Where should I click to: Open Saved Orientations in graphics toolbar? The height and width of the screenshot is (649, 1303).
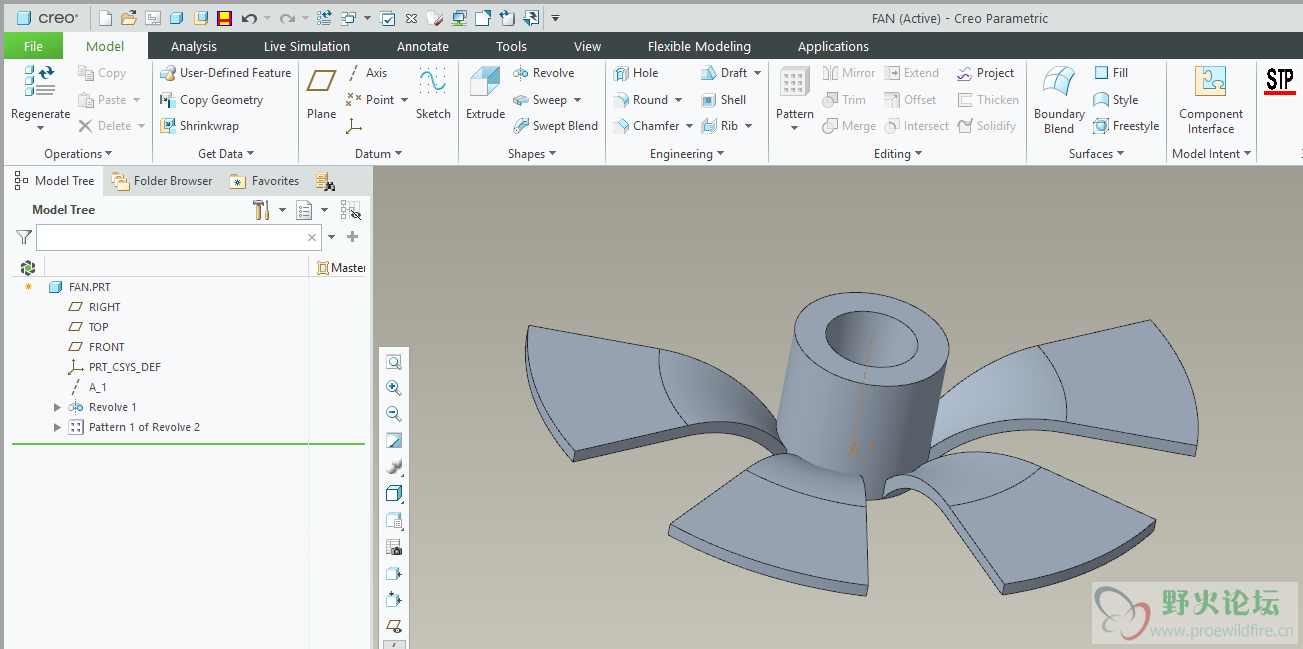coord(394,521)
